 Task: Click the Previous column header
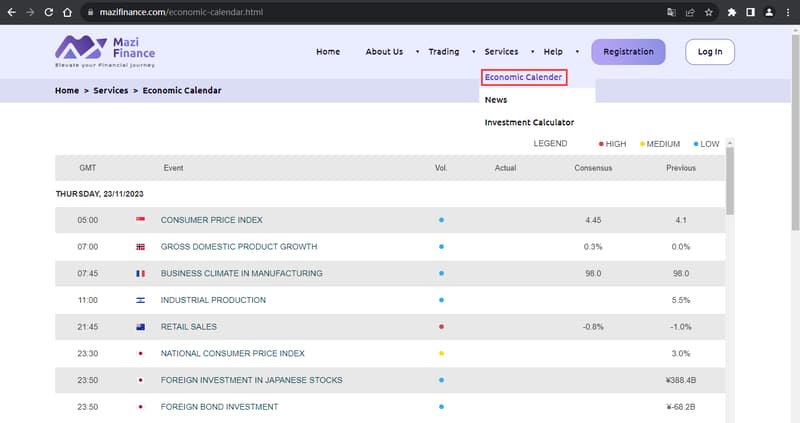(x=681, y=168)
